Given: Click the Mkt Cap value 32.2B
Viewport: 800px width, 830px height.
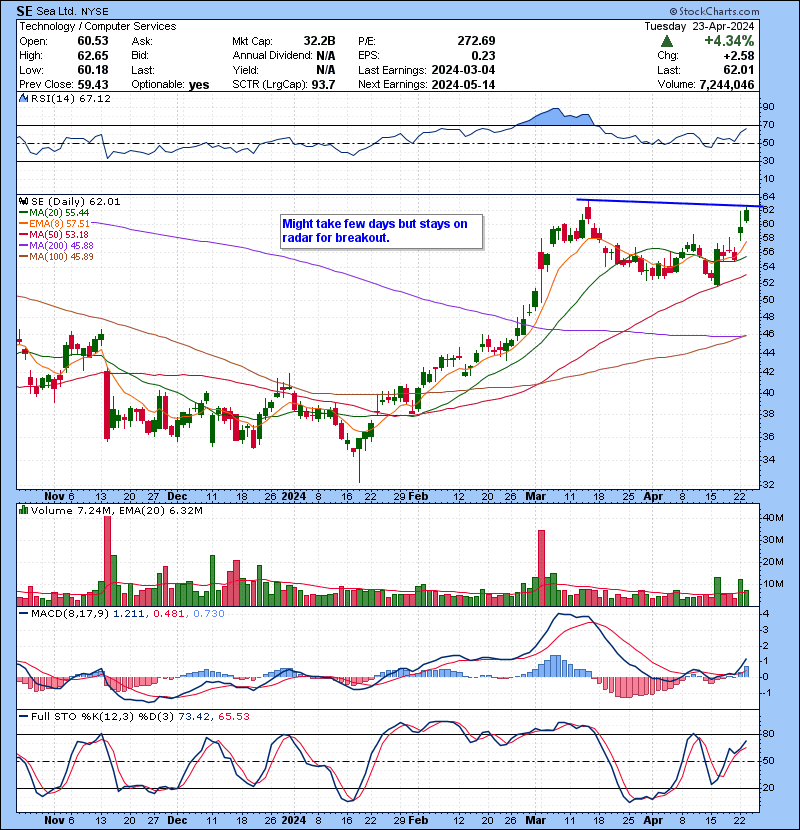Looking at the screenshot, I should tap(319, 41).
